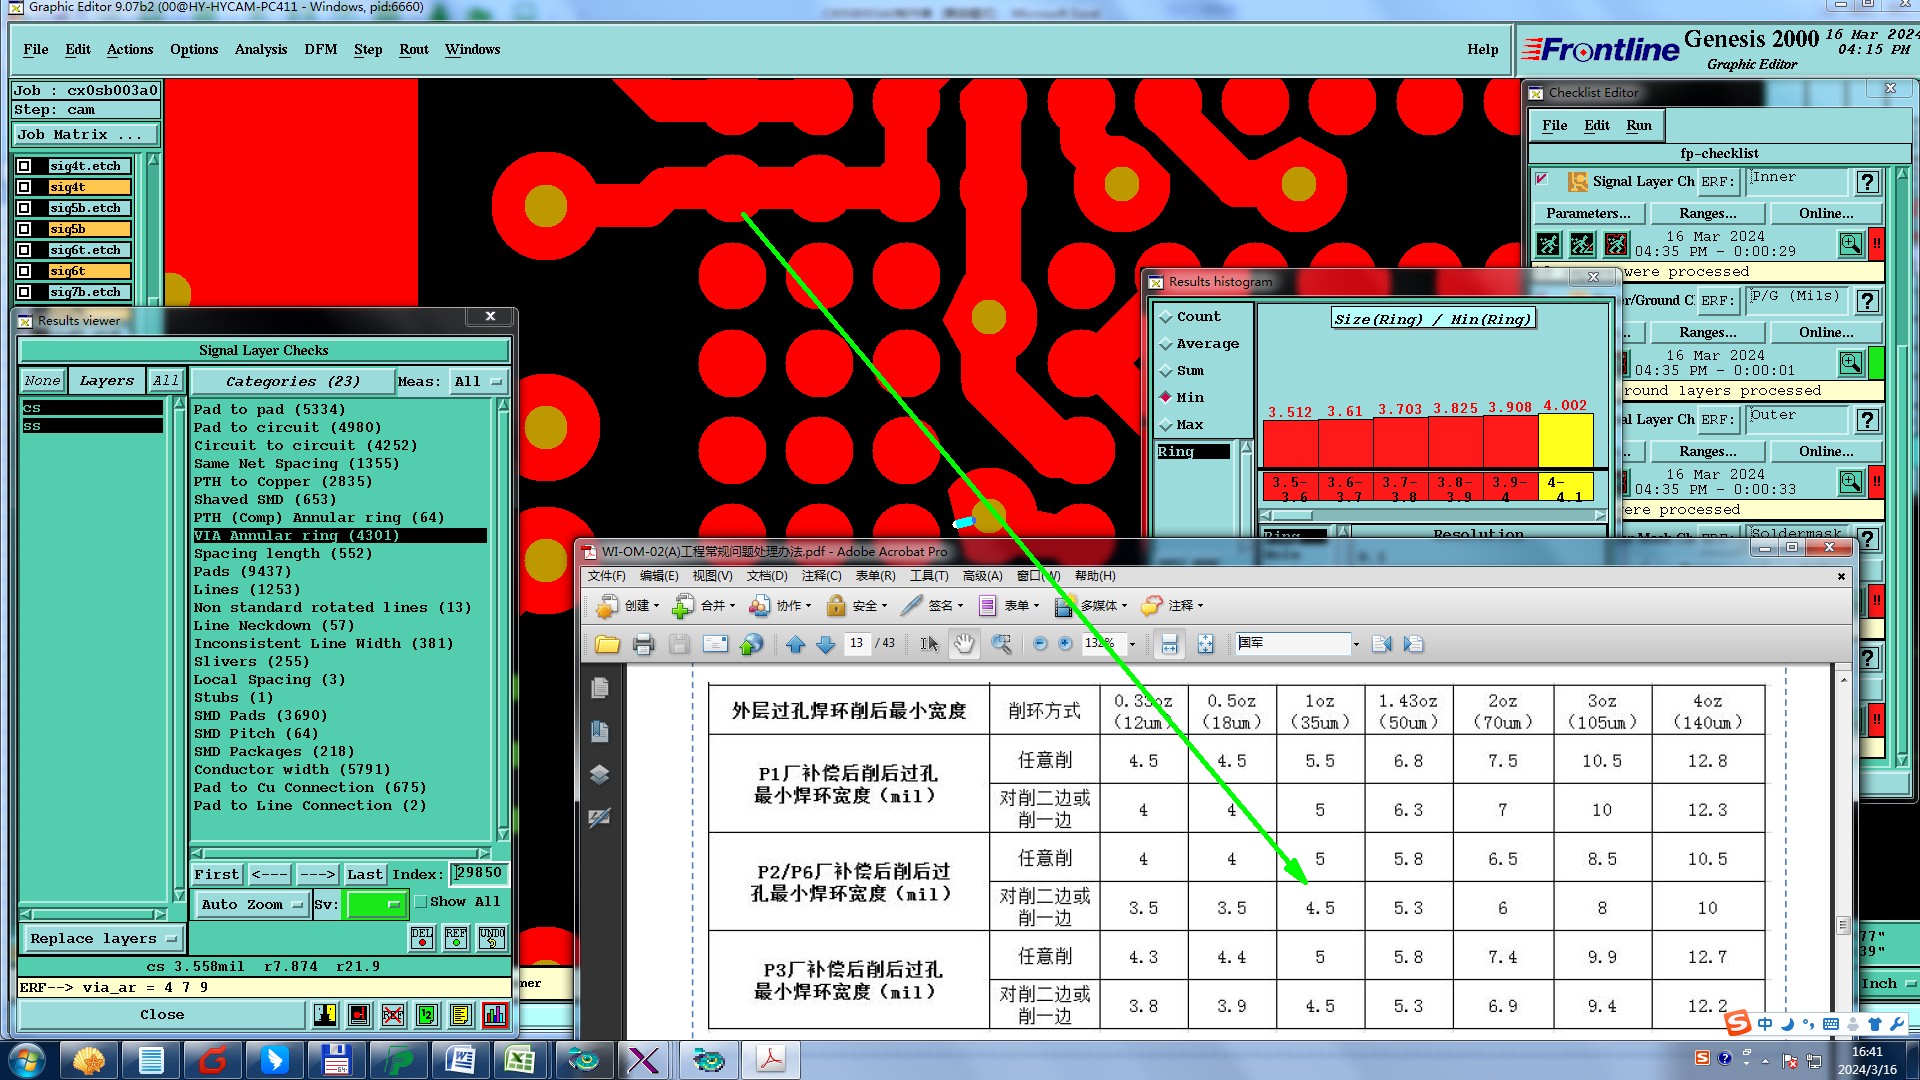Click Close in Results viewer
1920x1080 pixels.
coord(162,1015)
